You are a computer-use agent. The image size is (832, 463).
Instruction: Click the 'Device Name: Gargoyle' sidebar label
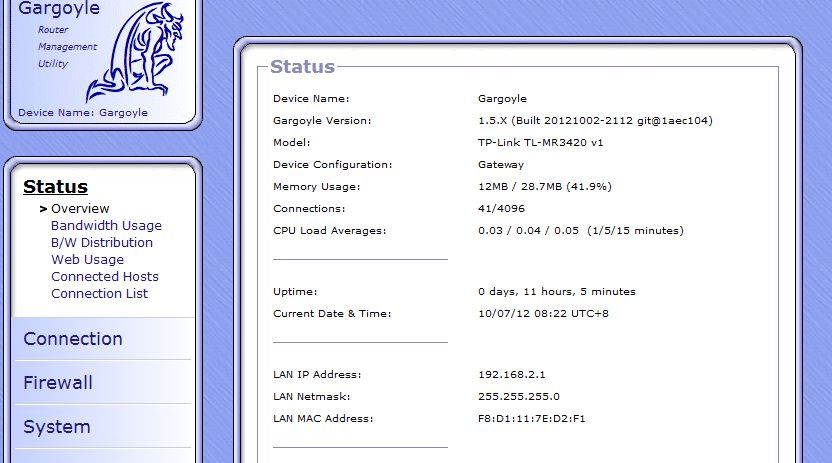tap(83, 113)
